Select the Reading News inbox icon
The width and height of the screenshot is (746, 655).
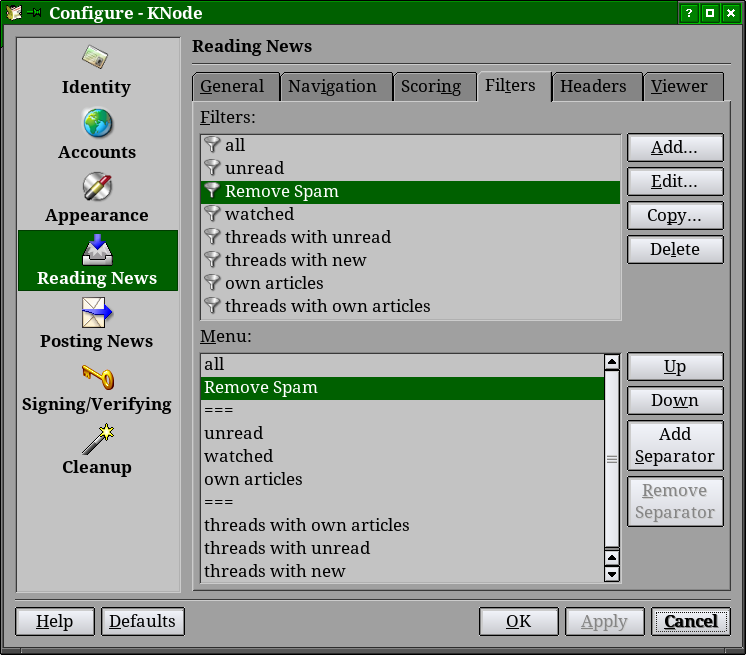97,249
